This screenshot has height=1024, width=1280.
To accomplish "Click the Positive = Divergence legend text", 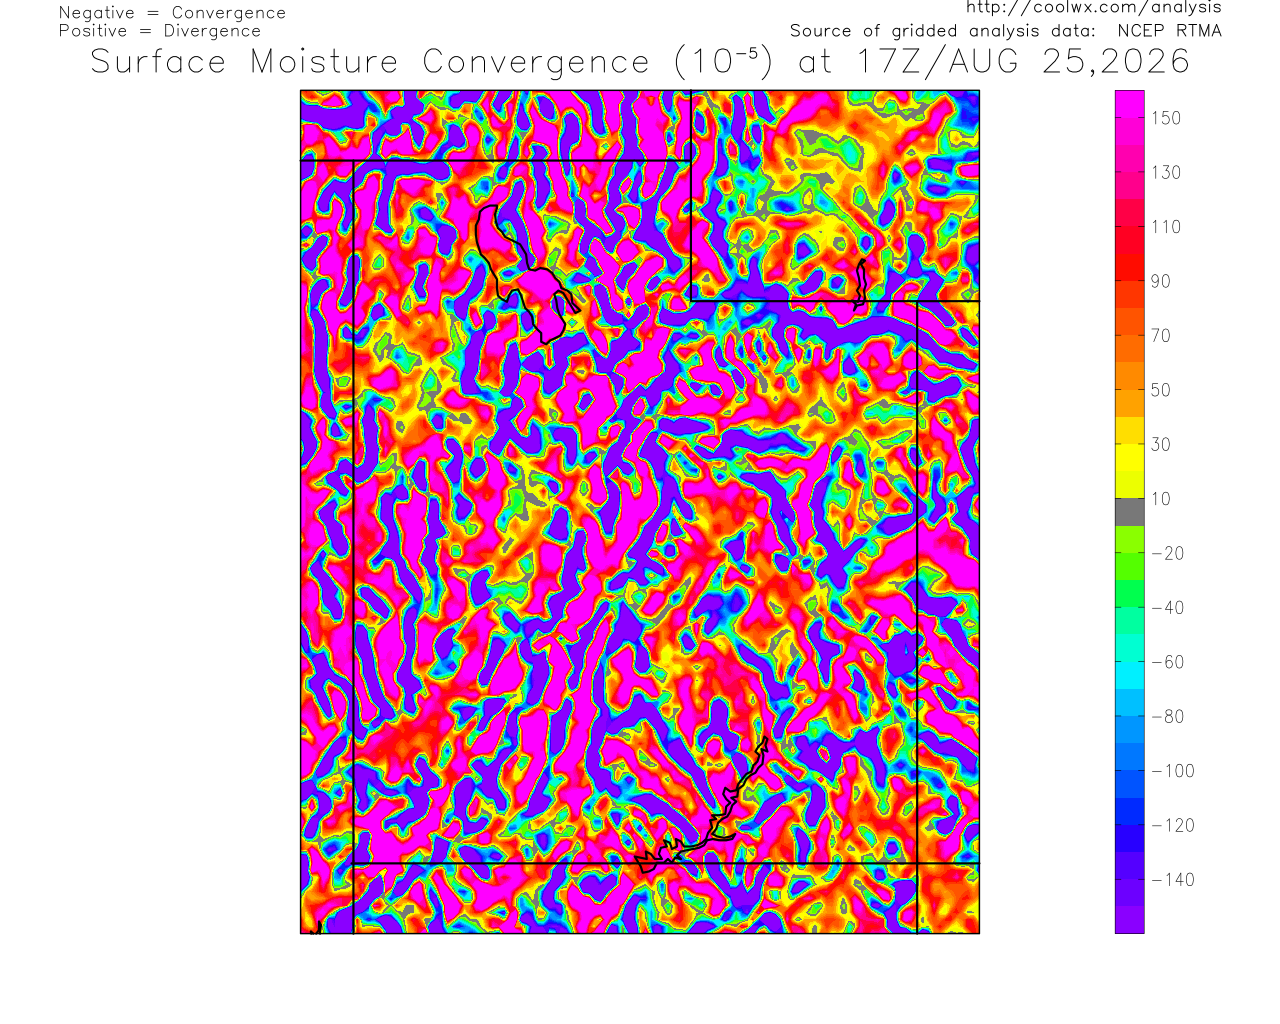I will click(160, 31).
